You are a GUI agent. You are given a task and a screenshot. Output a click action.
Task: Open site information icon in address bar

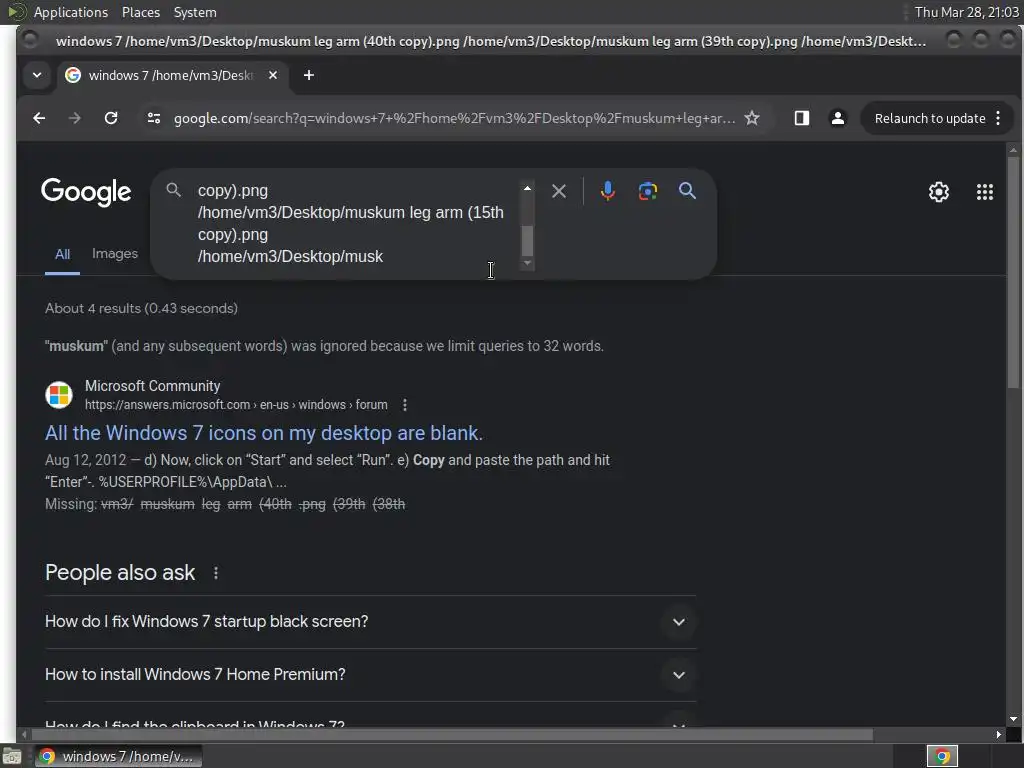click(x=154, y=118)
